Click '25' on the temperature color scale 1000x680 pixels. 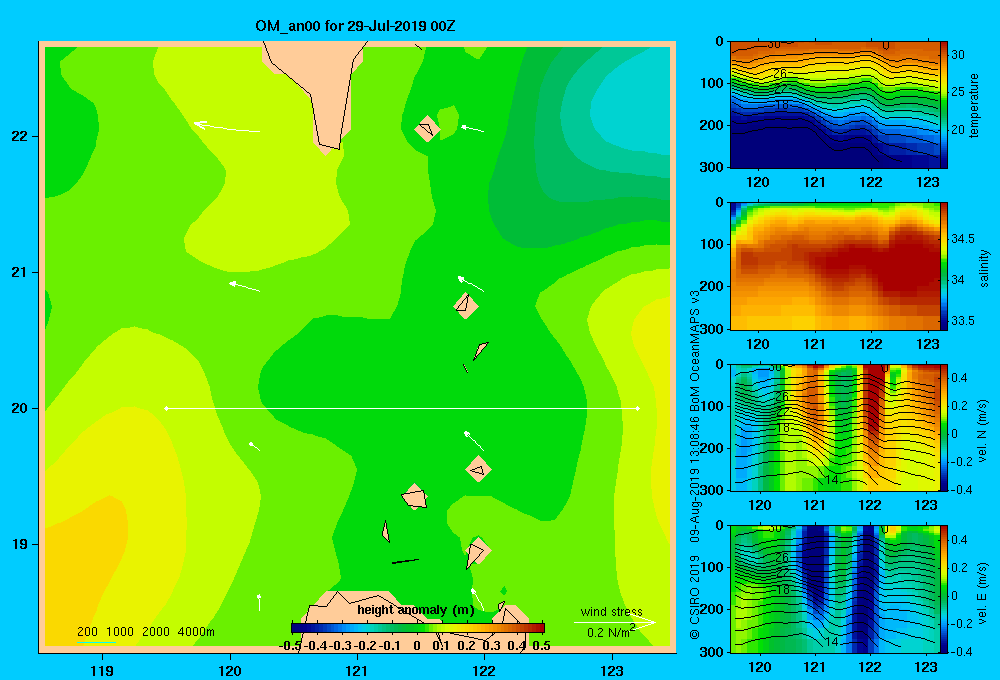click(958, 92)
